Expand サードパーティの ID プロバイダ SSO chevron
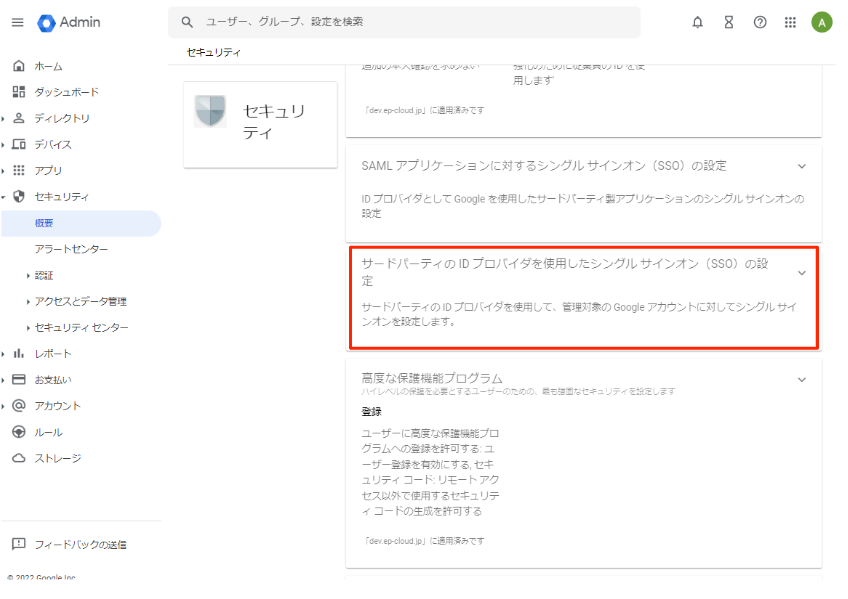Screen dimensions: 848x599 click(x=802, y=272)
